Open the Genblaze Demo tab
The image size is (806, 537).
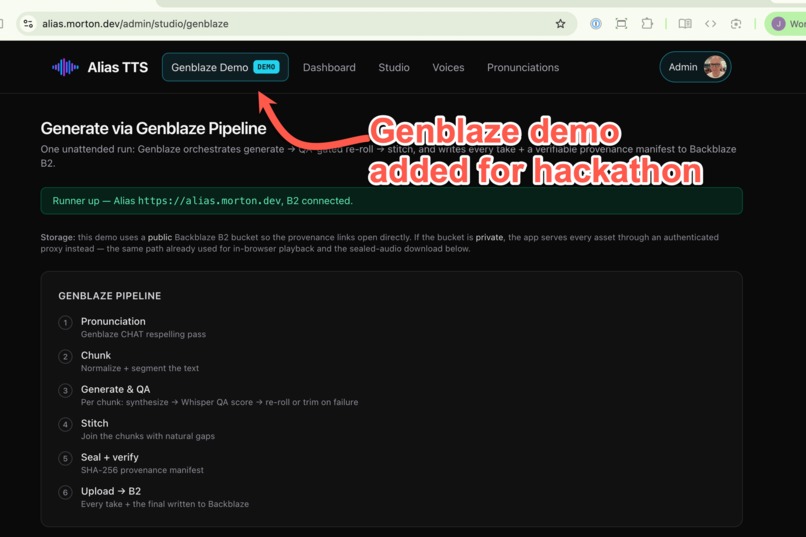pos(225,67)
